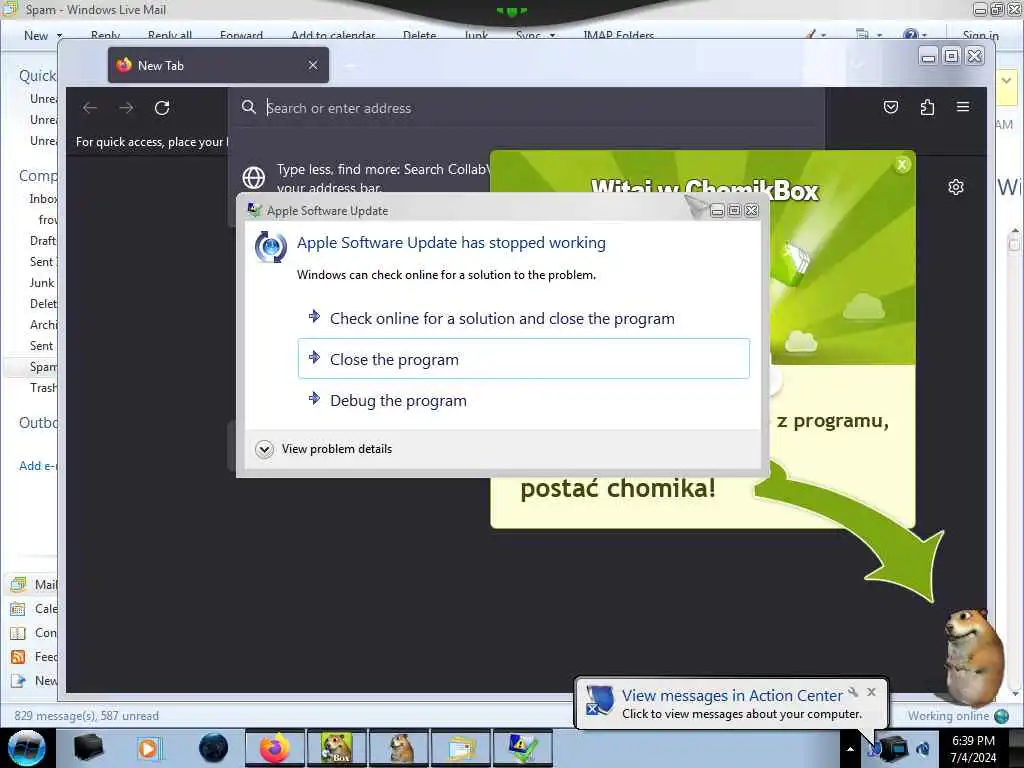
Task: Click the taskbar clock showing 6:39 PM
Action: click(x=973, y=748)
